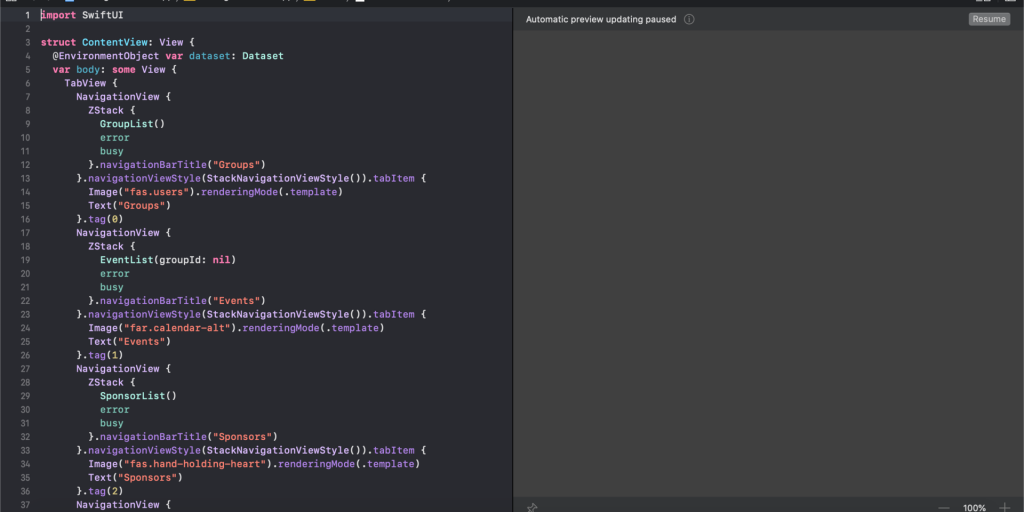1024x512 pixels.
Task: Click the 'struct ContentView: View' declaration
Action: pyautogui.click(x=118, y=42)
